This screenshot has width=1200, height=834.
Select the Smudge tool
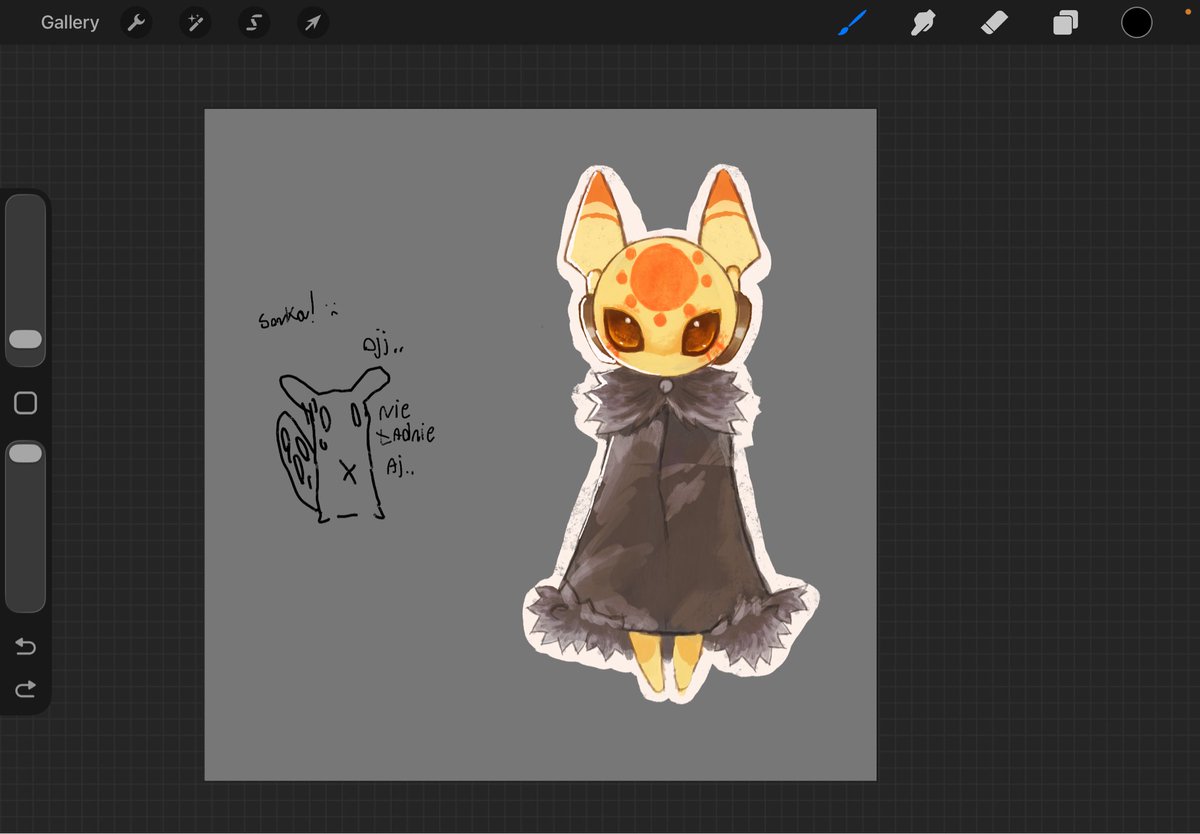pyautogui.click(x=921, y=22)
